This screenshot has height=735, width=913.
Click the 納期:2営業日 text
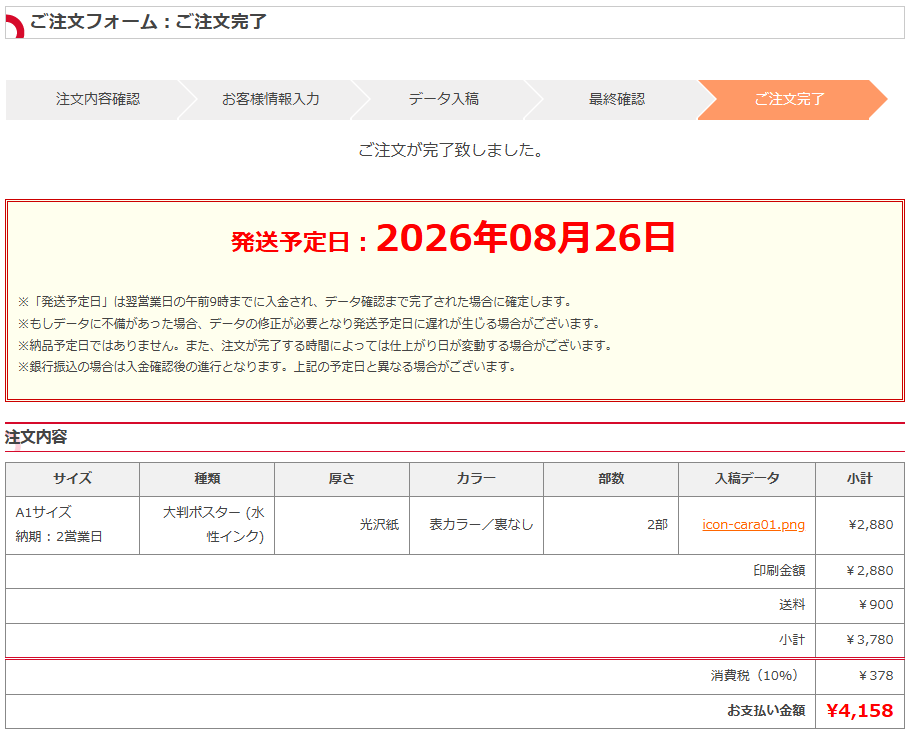click(x=59, y=536)
